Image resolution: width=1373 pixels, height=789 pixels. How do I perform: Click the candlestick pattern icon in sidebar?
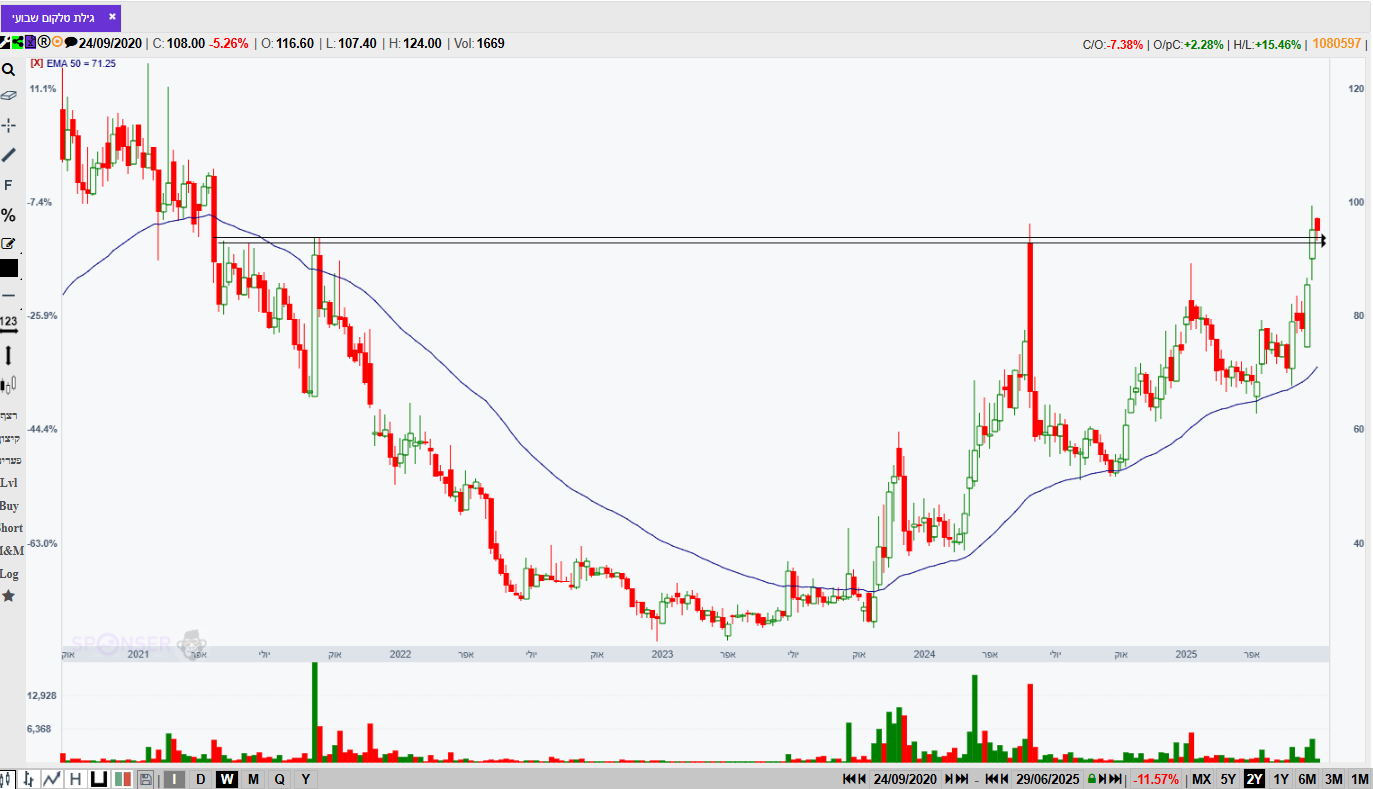click(9, 384)
